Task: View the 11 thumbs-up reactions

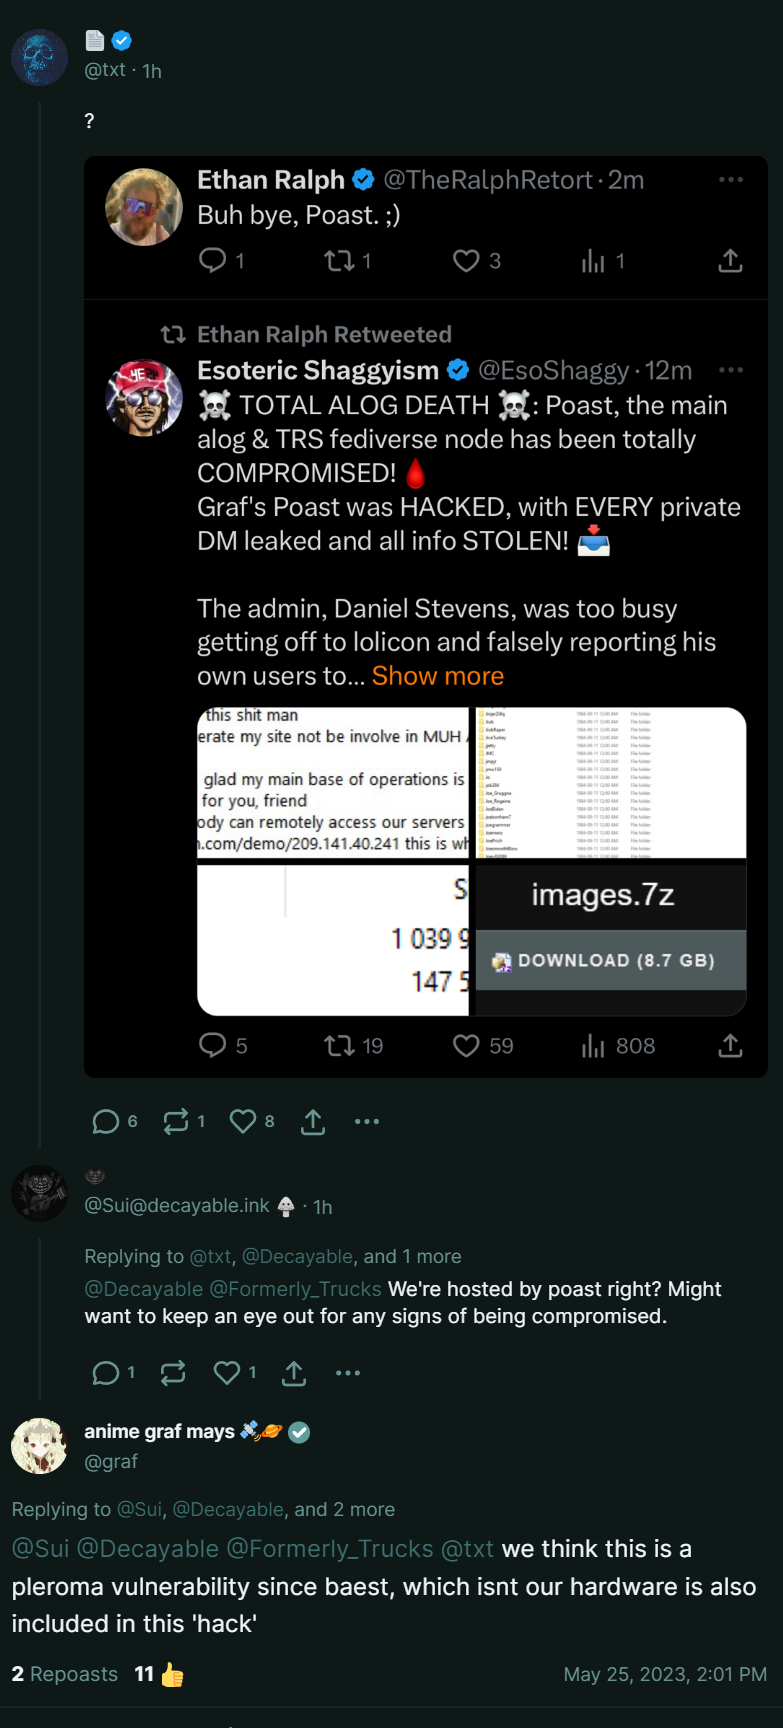Action: pos(159,1674)
